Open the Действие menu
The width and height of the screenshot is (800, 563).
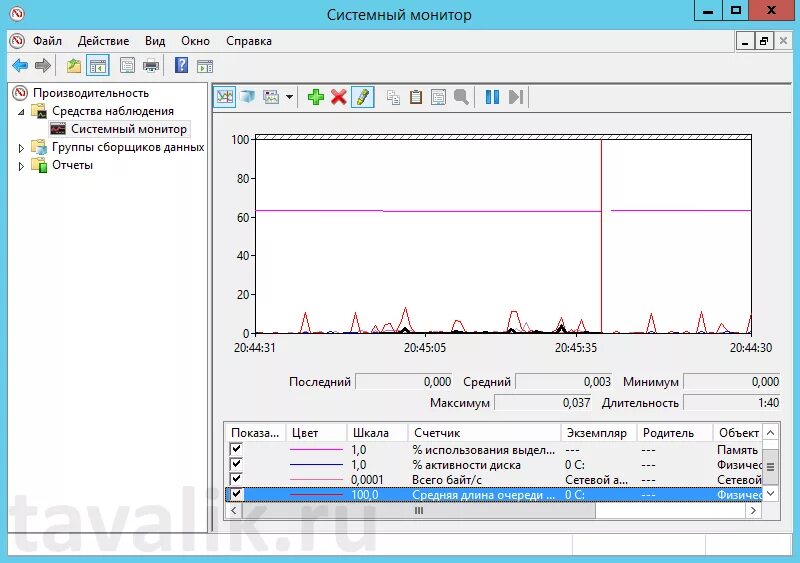[103, 41]
